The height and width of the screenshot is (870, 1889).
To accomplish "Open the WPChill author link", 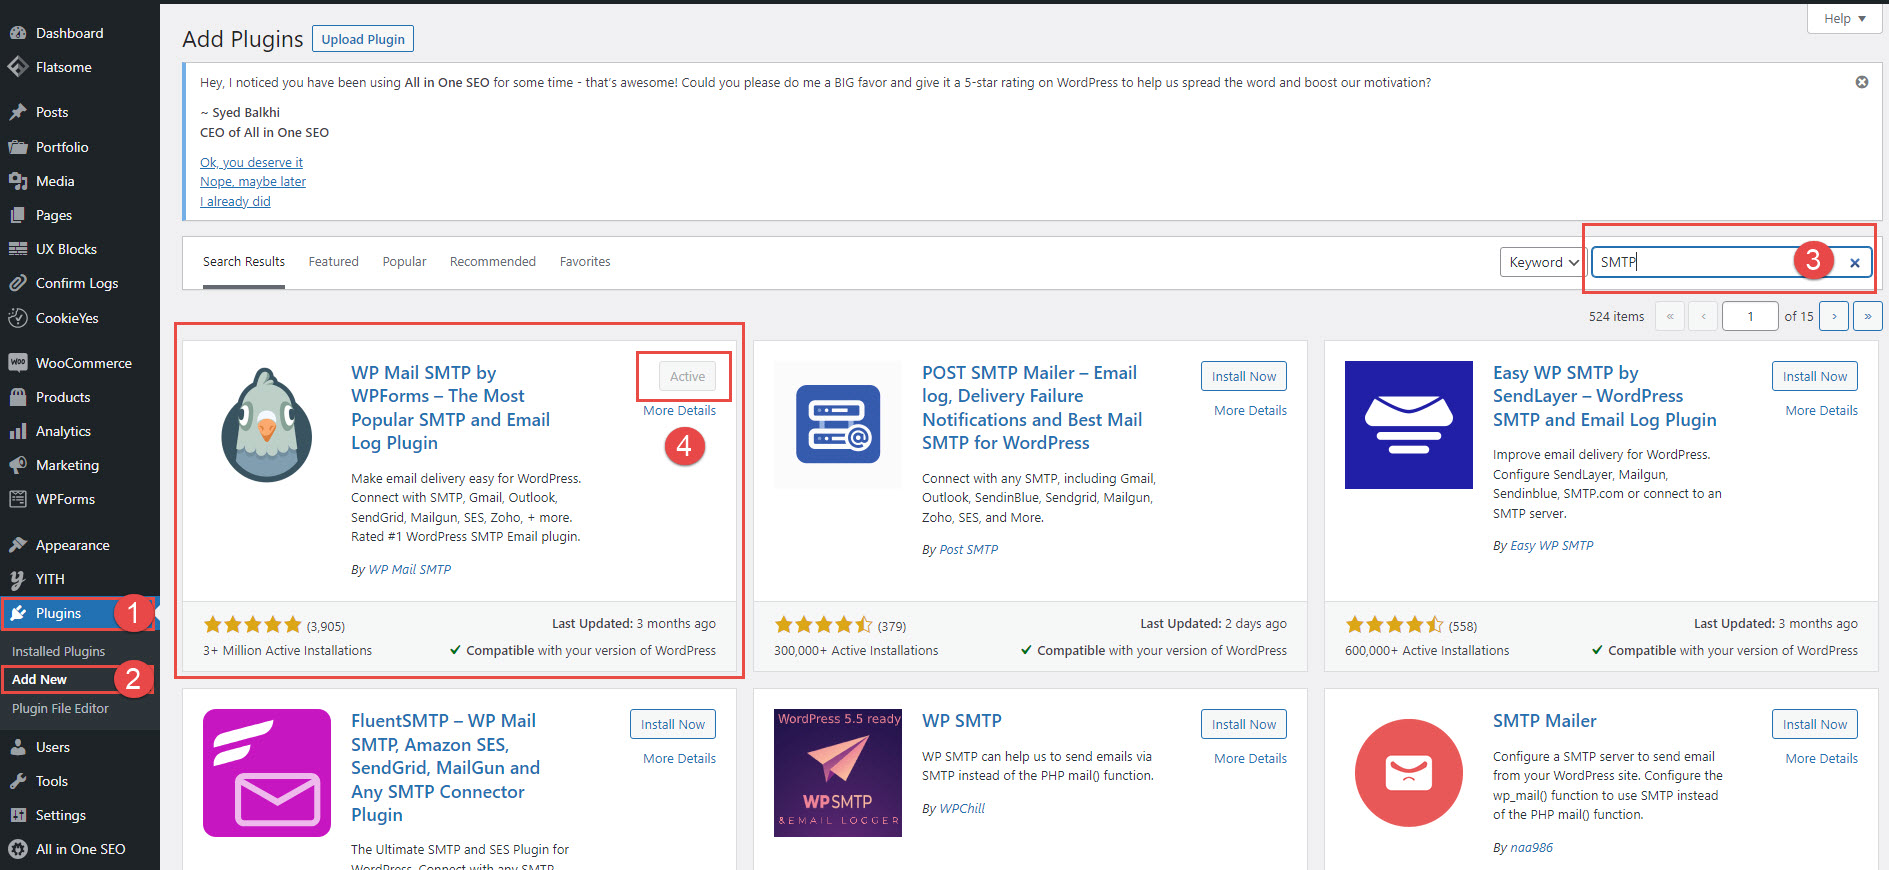I will click(x=962, y=809).
